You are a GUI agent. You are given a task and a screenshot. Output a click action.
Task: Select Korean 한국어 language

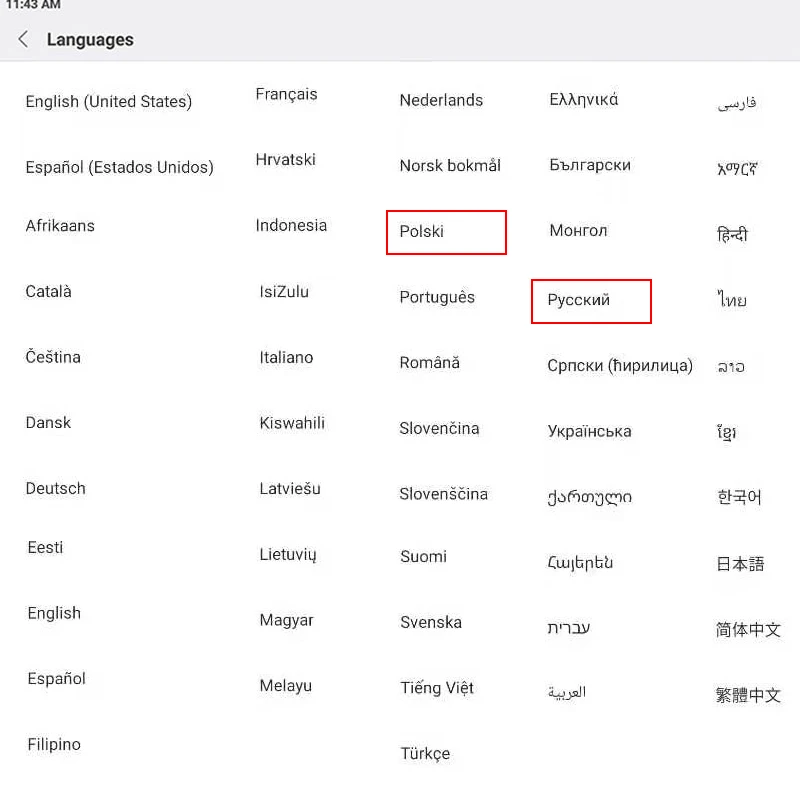pos(739,496)
